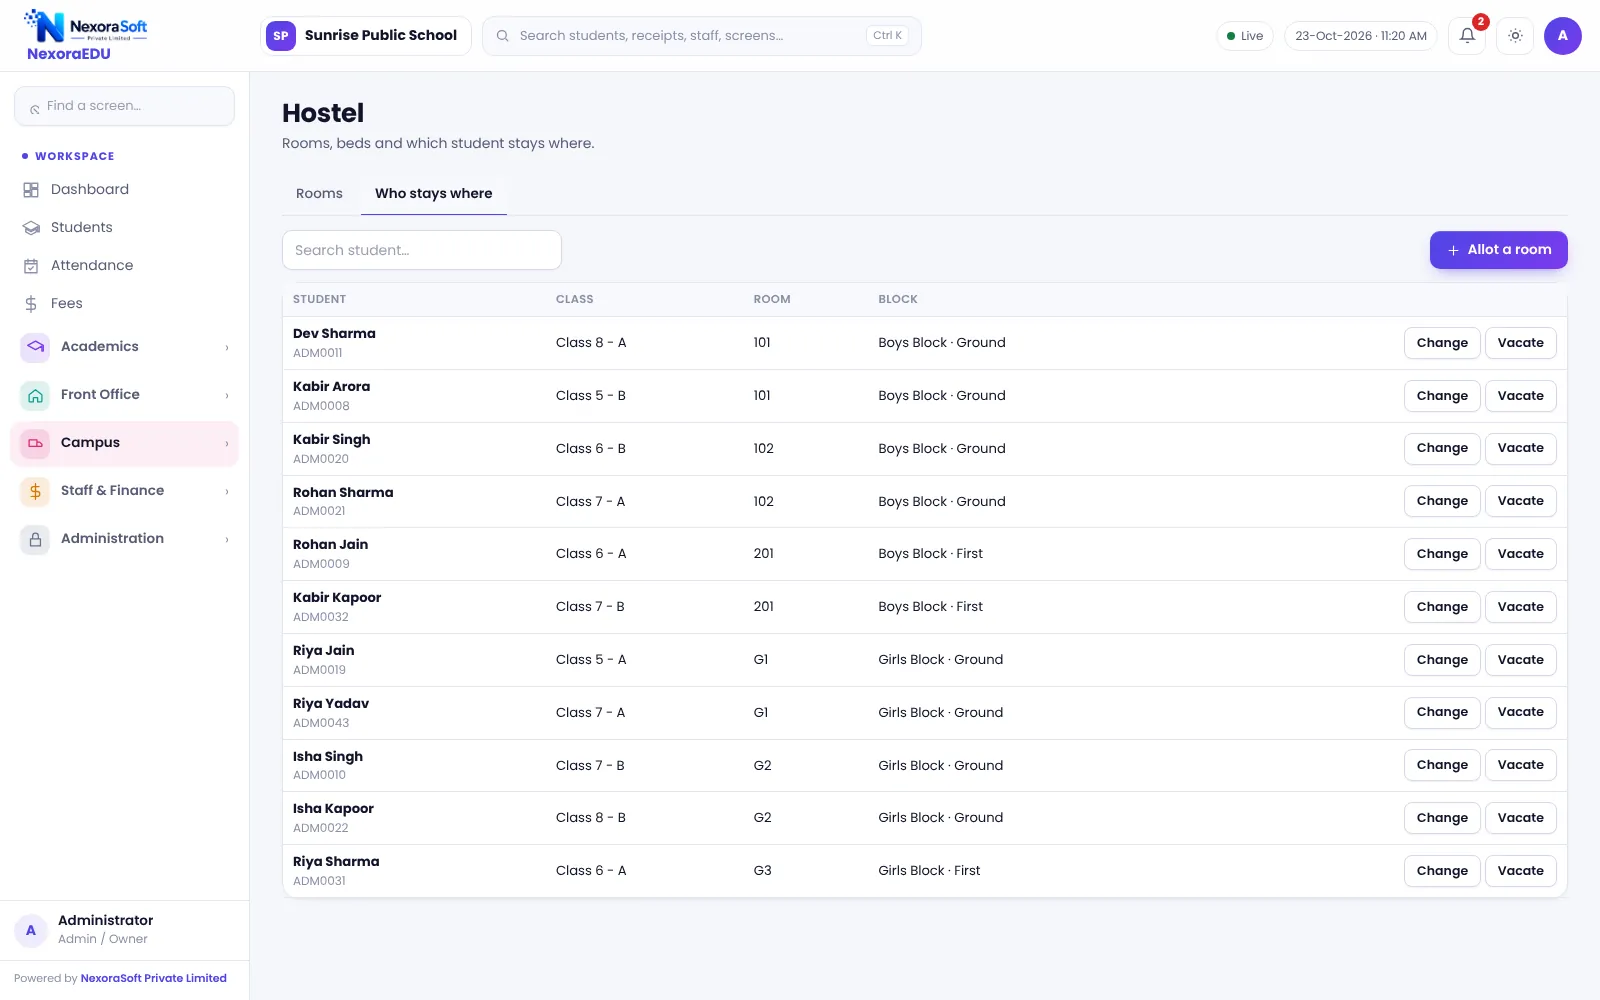Click the Sunrise Public School selector

365,36
